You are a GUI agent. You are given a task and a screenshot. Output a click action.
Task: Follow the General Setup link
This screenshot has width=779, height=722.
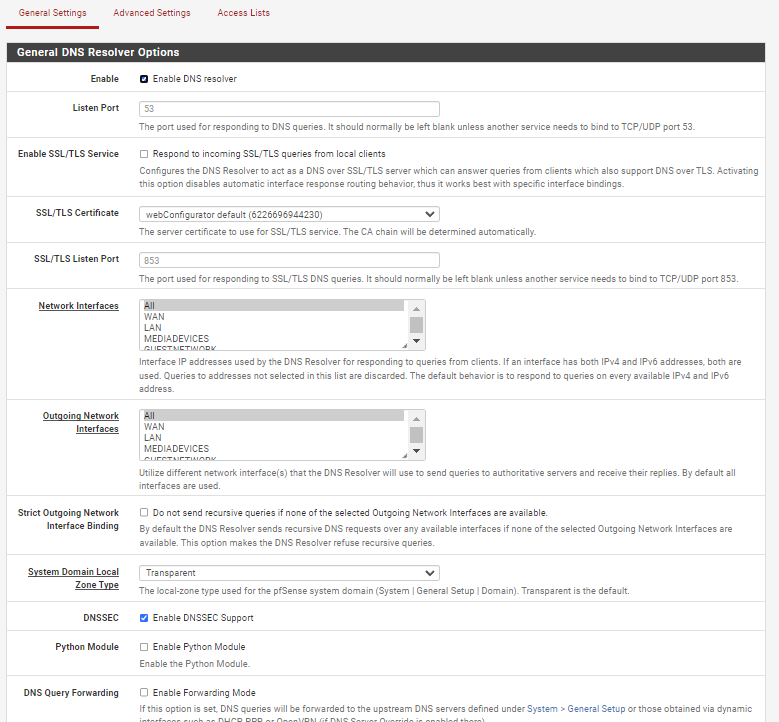click(x=596, y=709)
